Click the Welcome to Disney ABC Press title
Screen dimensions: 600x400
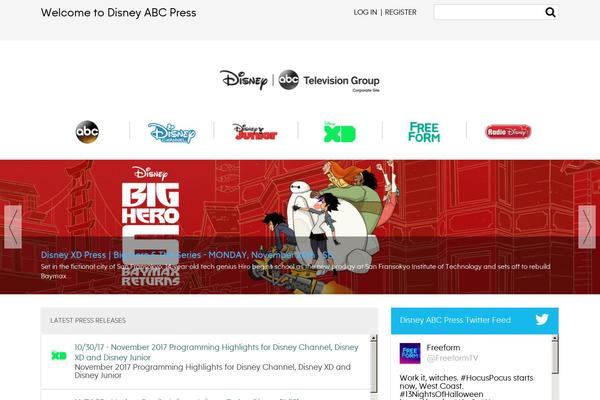tap(119, 13)
